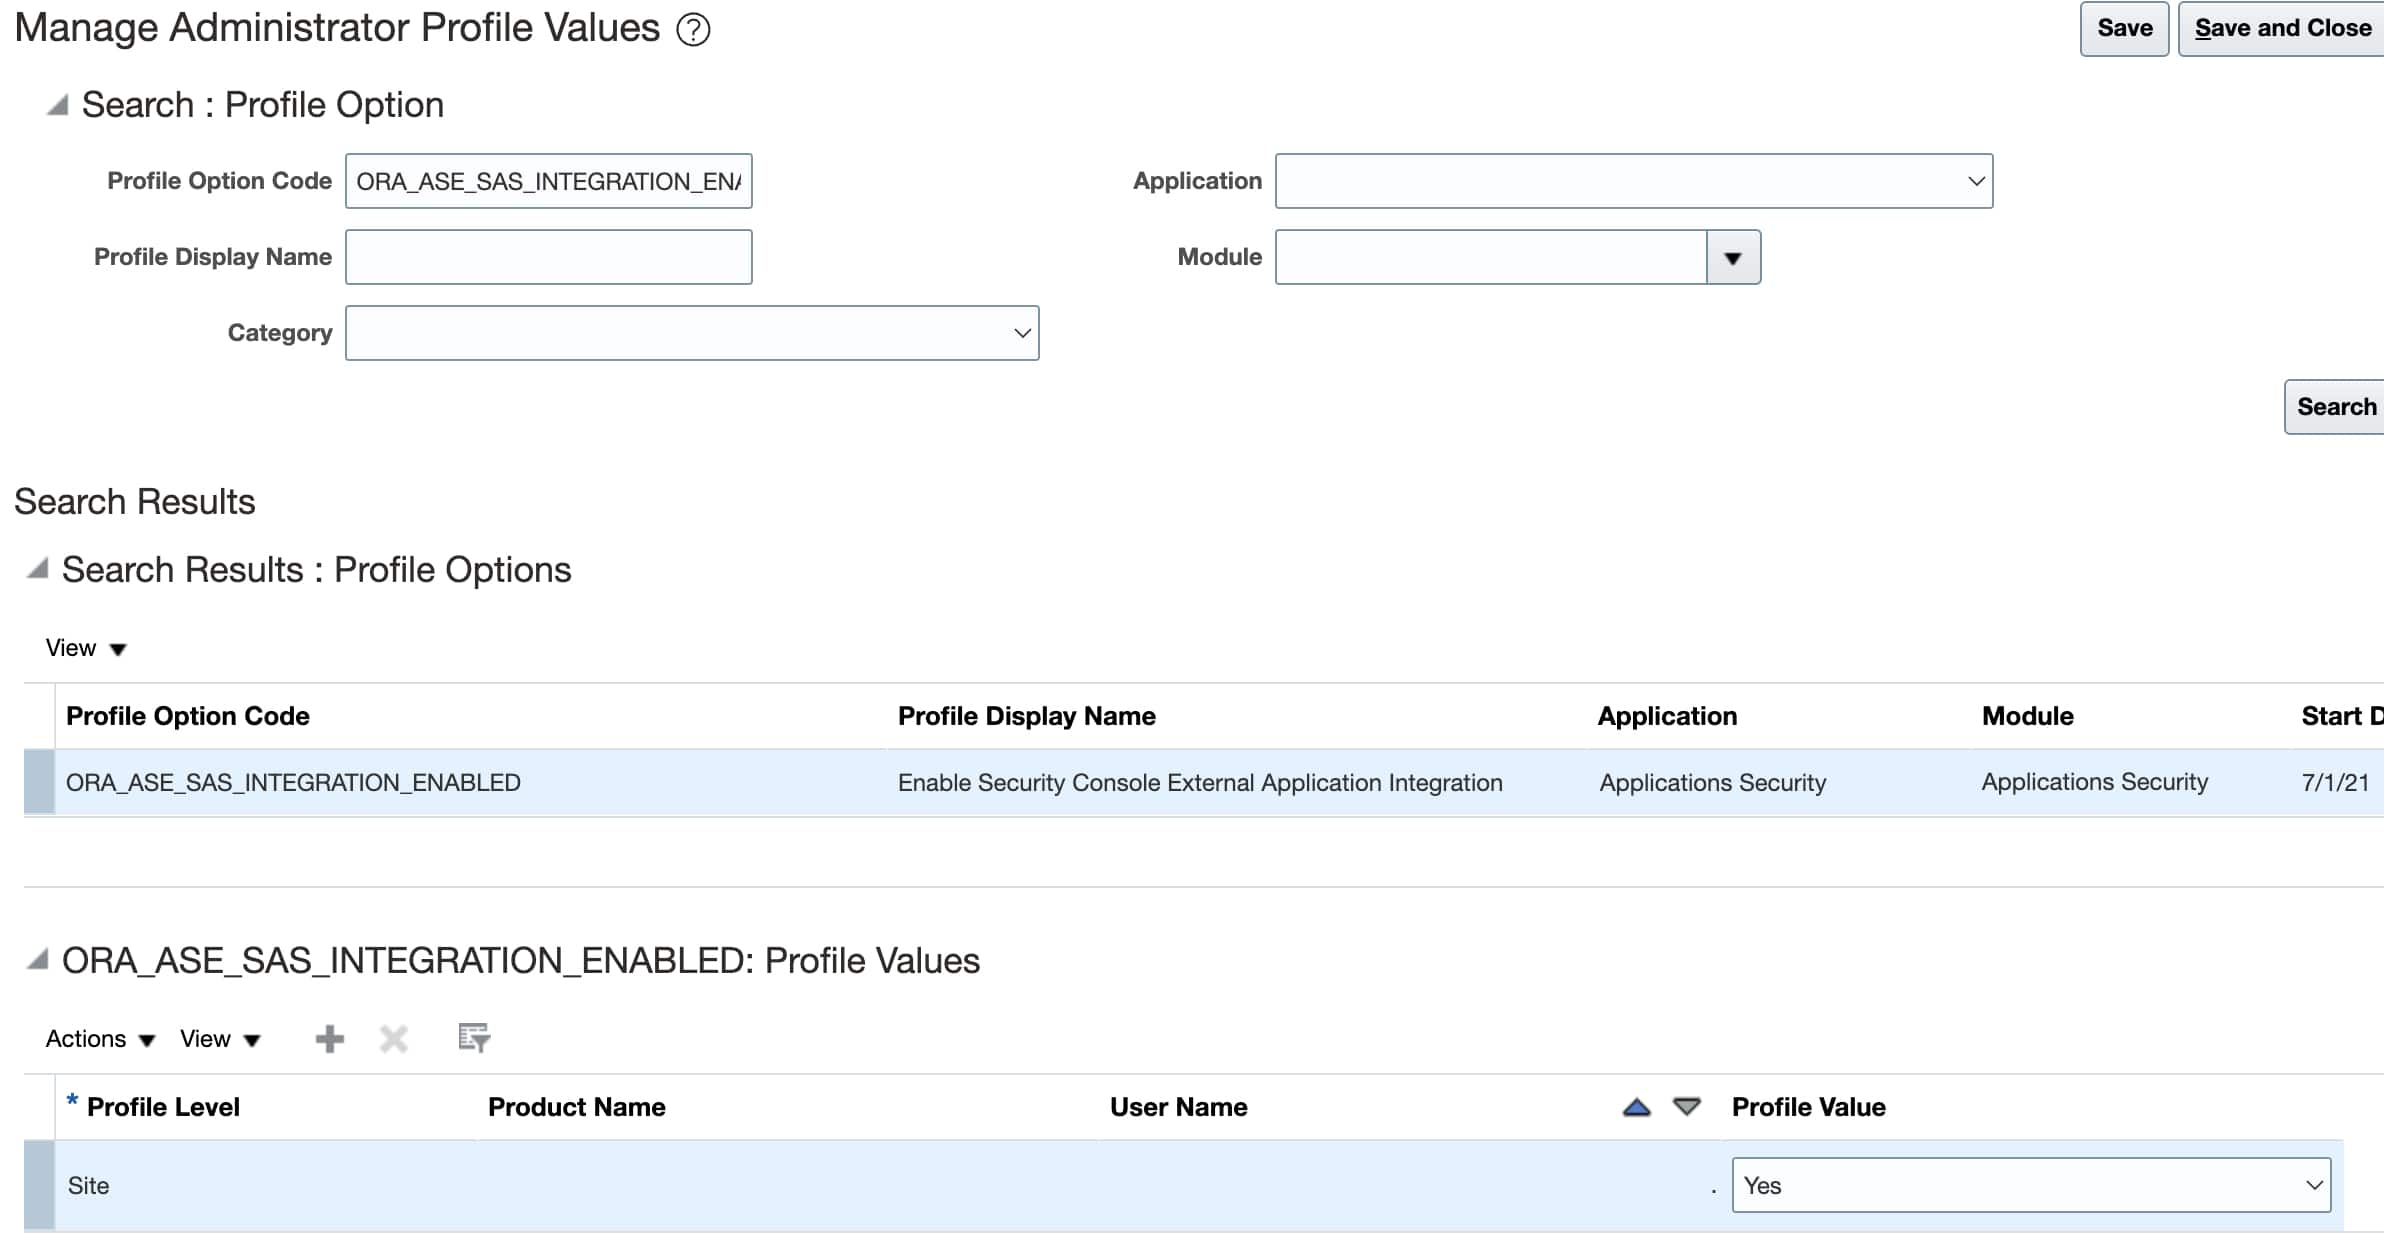This screenshot has width=2384, height=1238.
Task: Click the Detach icon in Profile Values toolbar
Action: [x=471, y=1040]
